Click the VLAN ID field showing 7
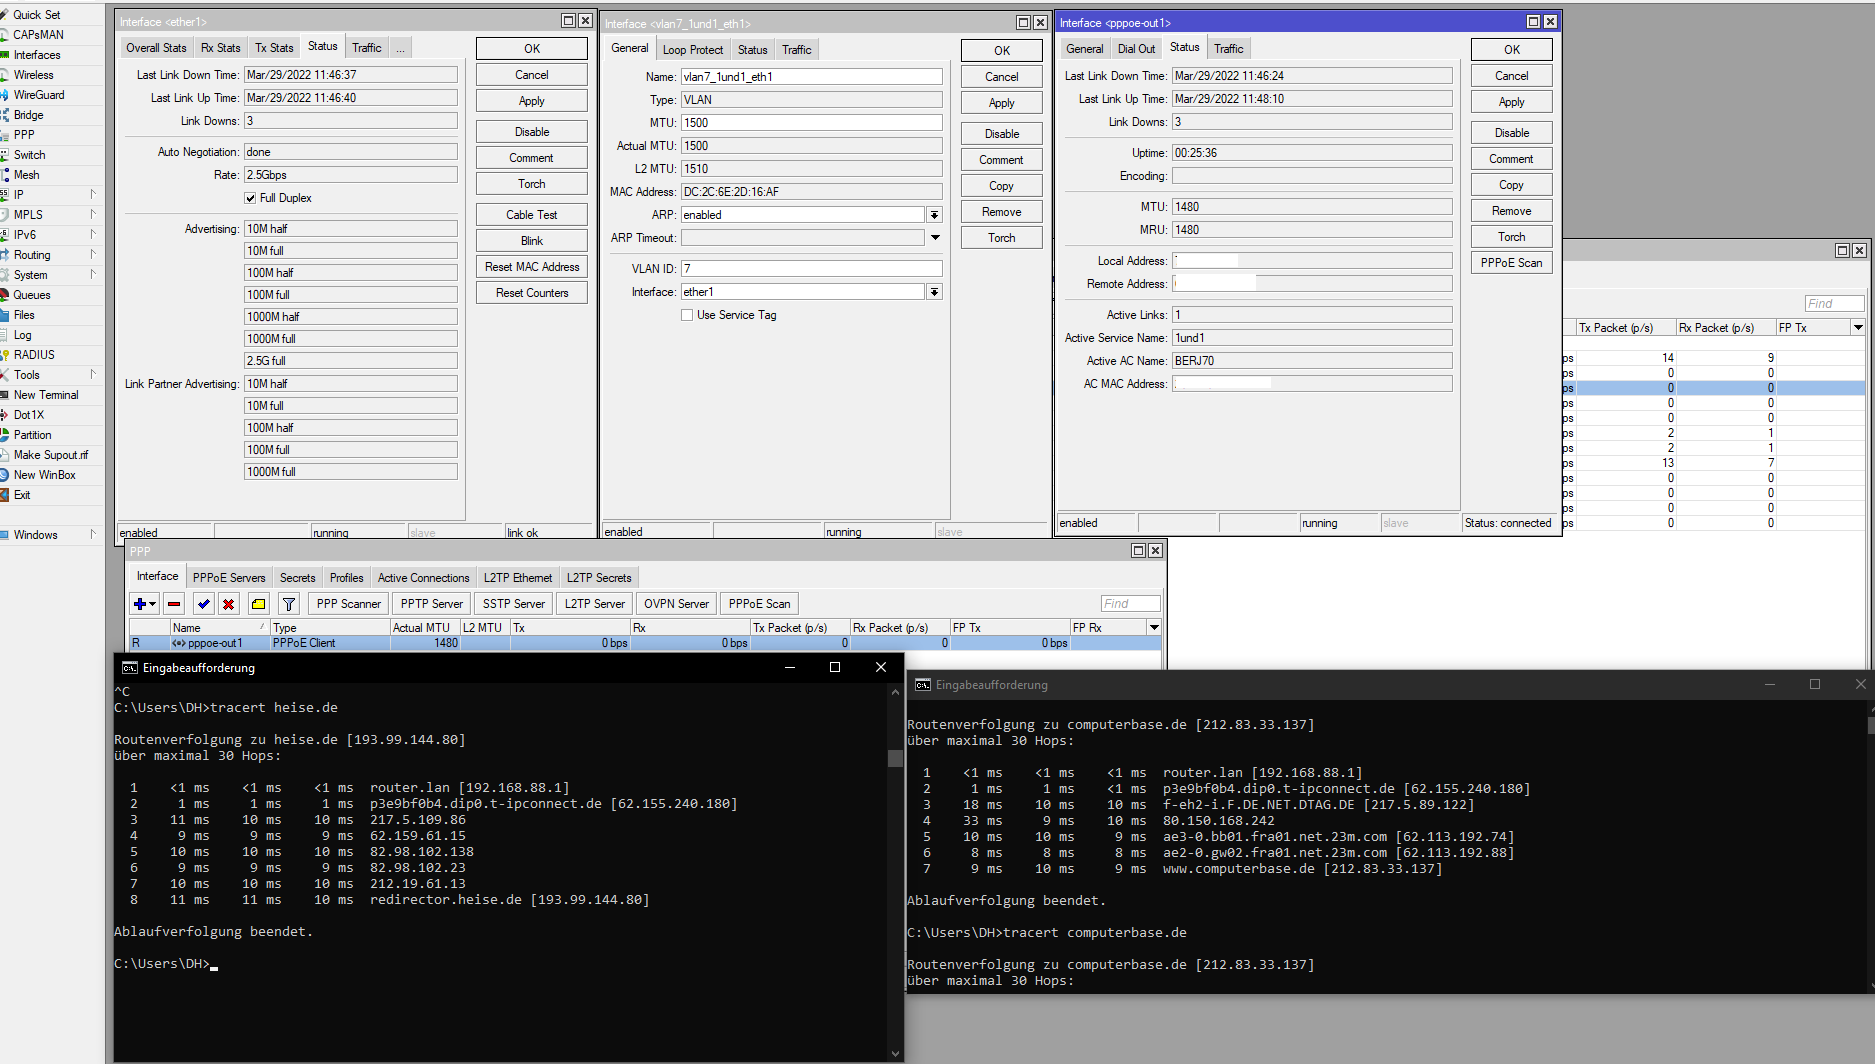The height and width of the screenshot is (1064, 1875). point(811,269)
